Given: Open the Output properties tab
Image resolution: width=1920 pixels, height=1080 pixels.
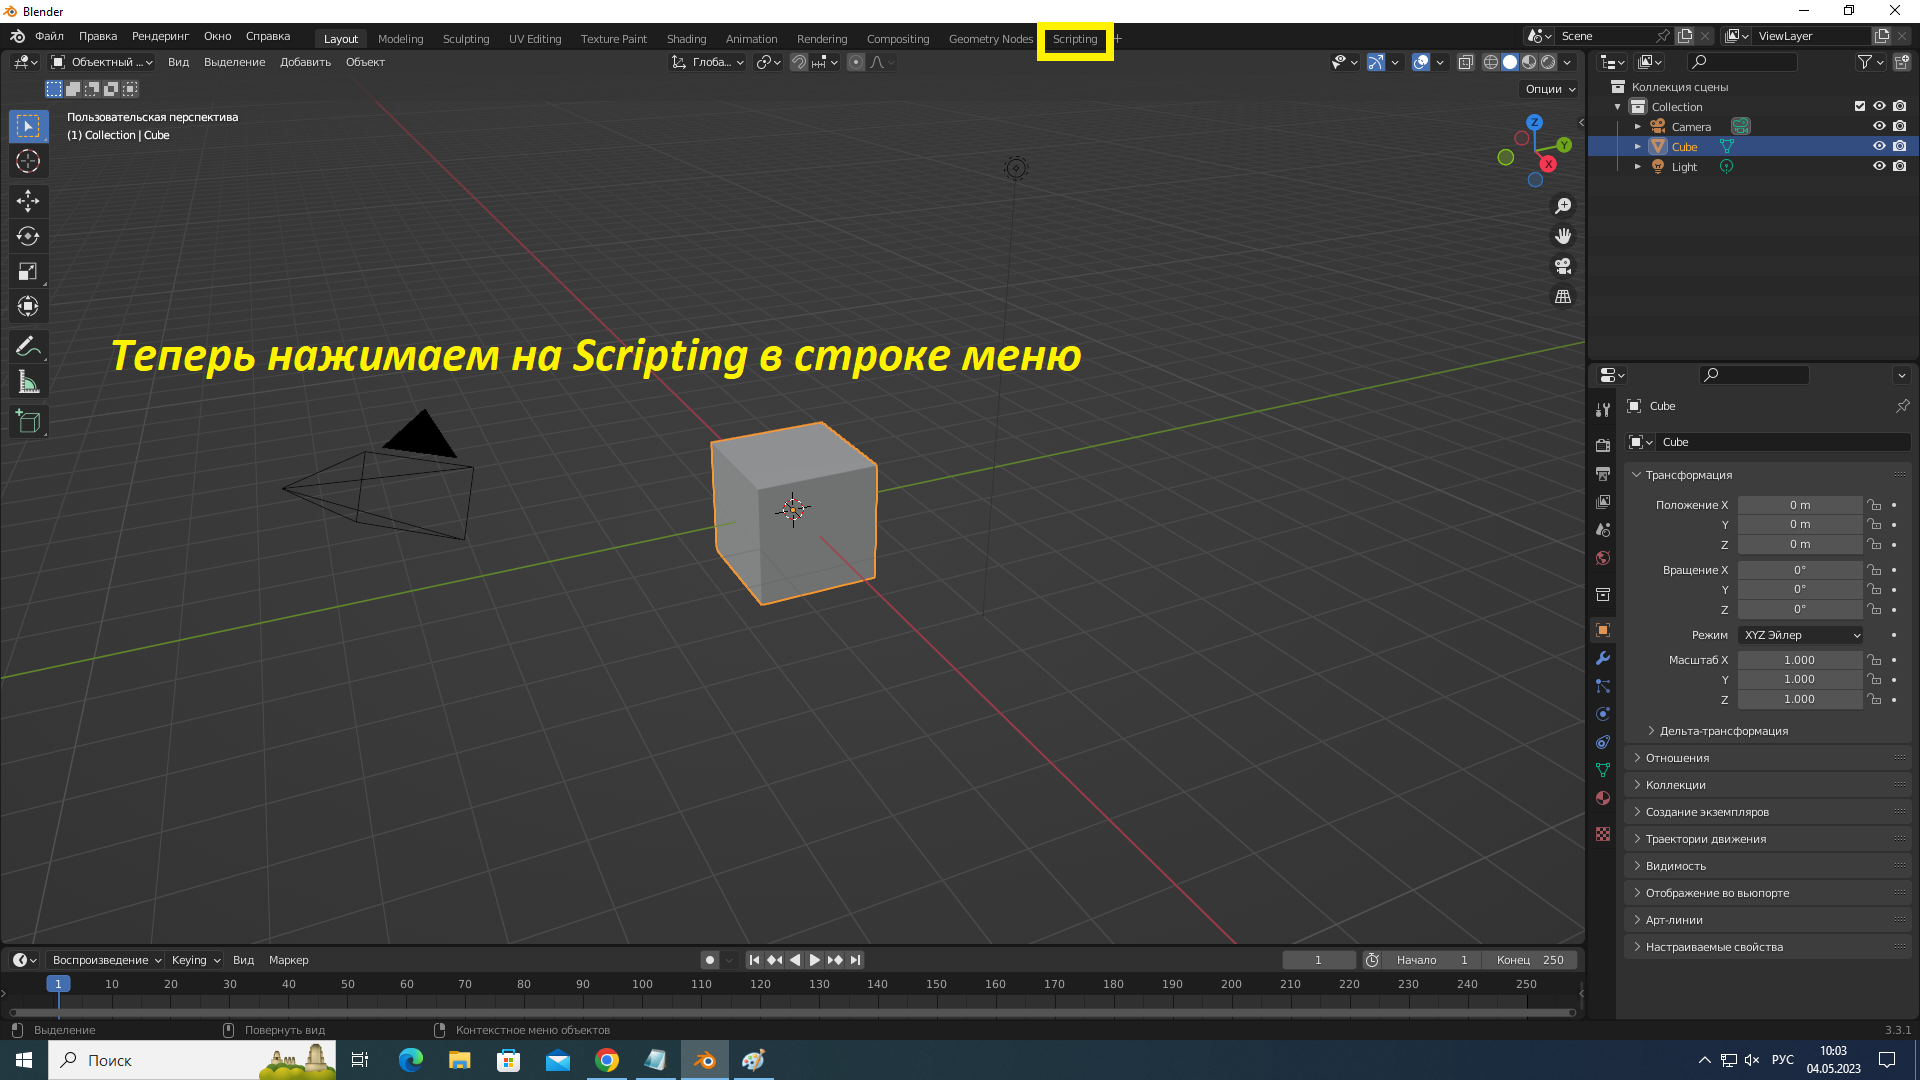Looking at the screenshot, I should [1603, 473].
